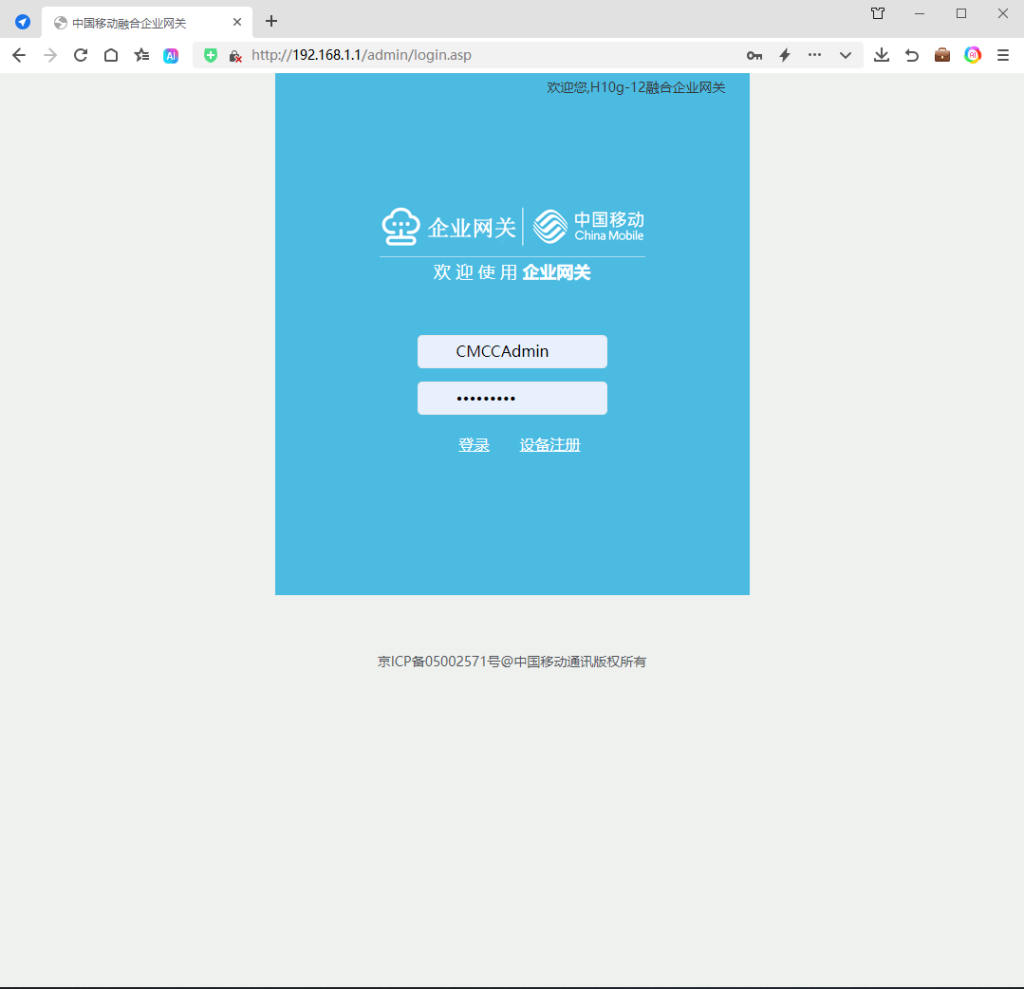Go to browser home page
The height and width of the screenshot is (989, 1024).
(111, 56)
